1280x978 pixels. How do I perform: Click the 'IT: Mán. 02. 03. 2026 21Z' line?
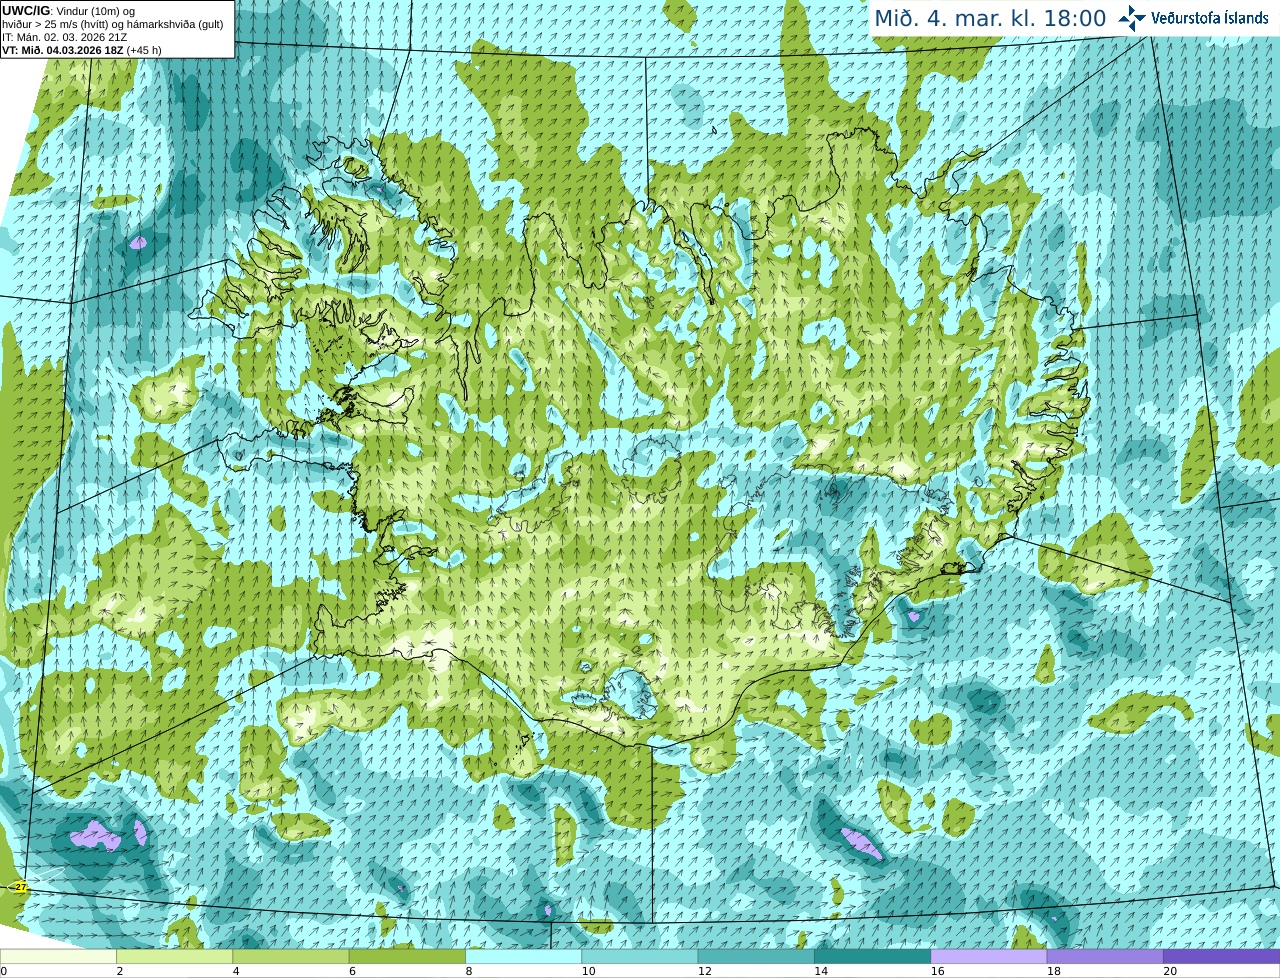point(64,37)
